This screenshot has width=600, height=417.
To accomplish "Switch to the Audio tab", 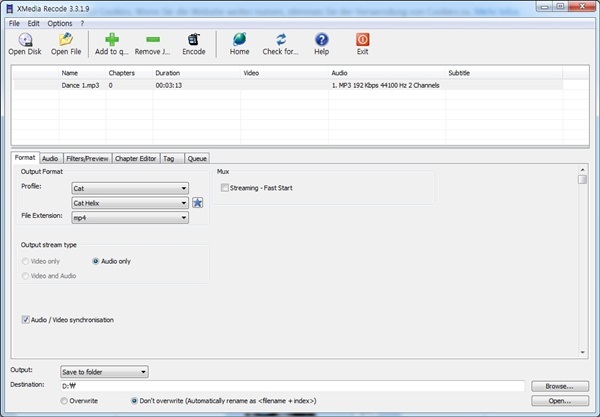I will [50, 158].
